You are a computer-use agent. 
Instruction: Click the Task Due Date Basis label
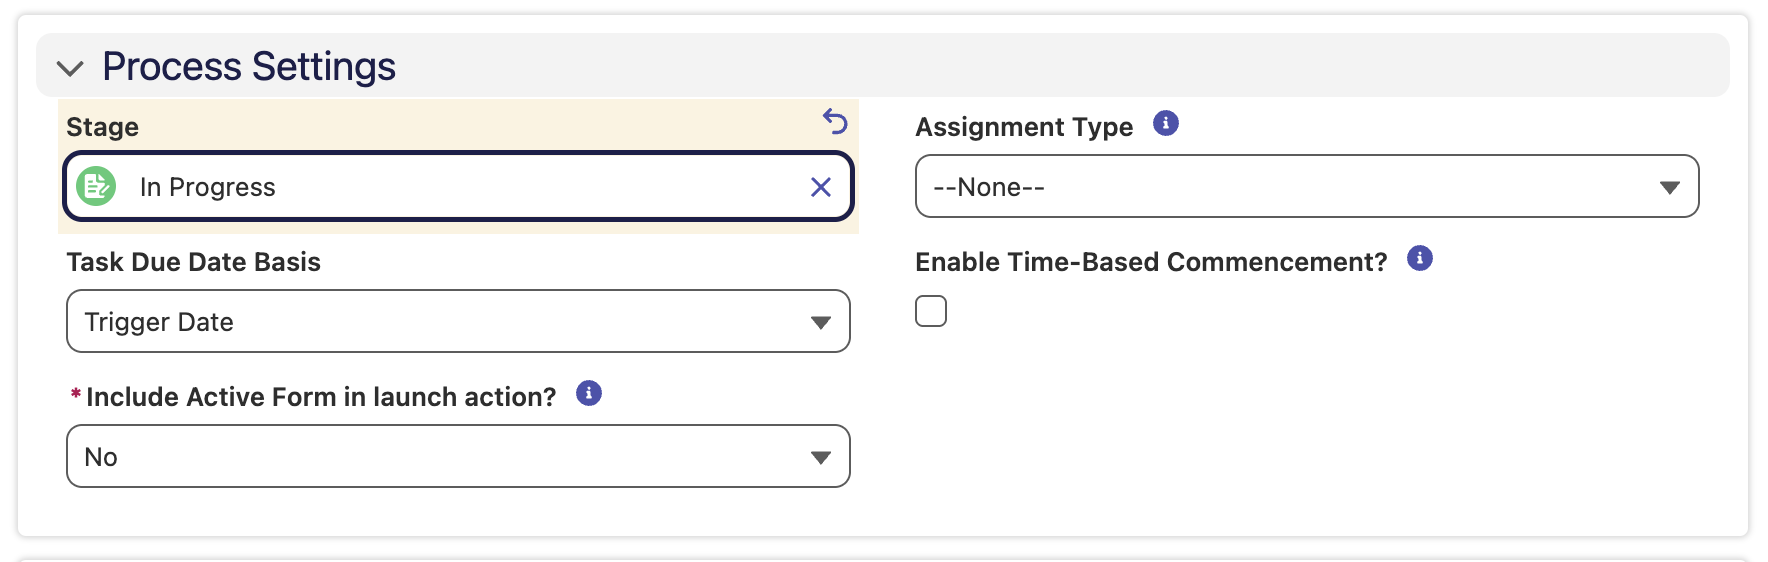(x=194, y=262)
